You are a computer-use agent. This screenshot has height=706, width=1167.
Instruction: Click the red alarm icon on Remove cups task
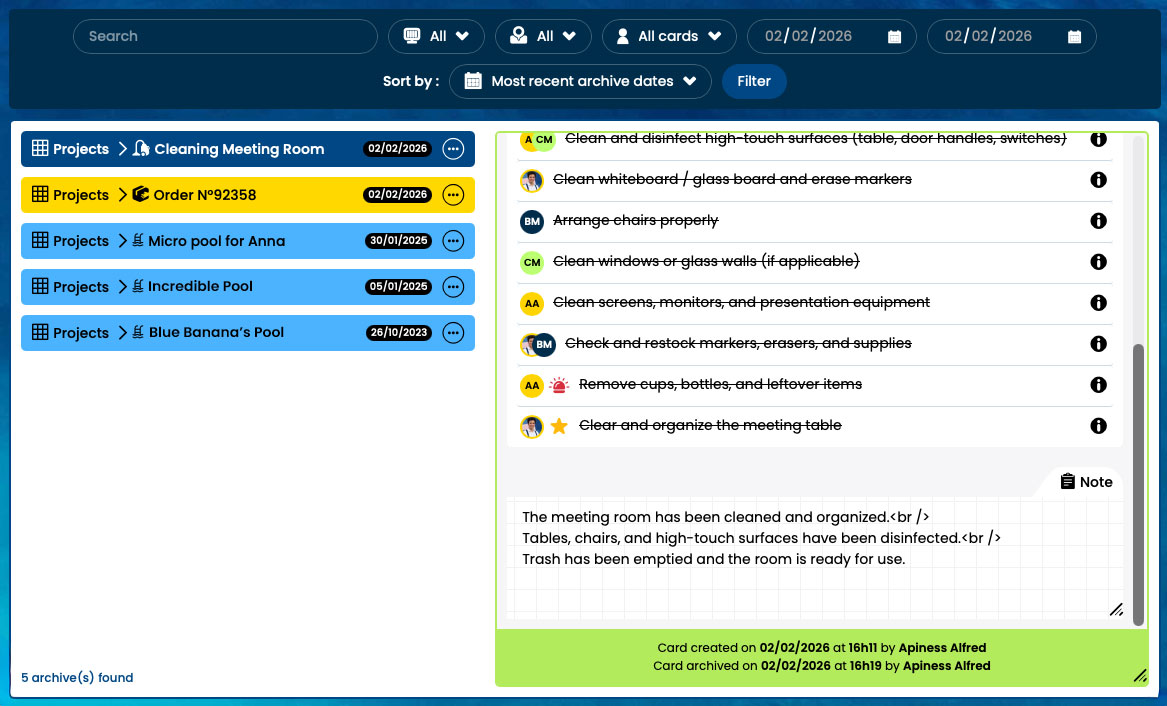[x=559, y=385]
